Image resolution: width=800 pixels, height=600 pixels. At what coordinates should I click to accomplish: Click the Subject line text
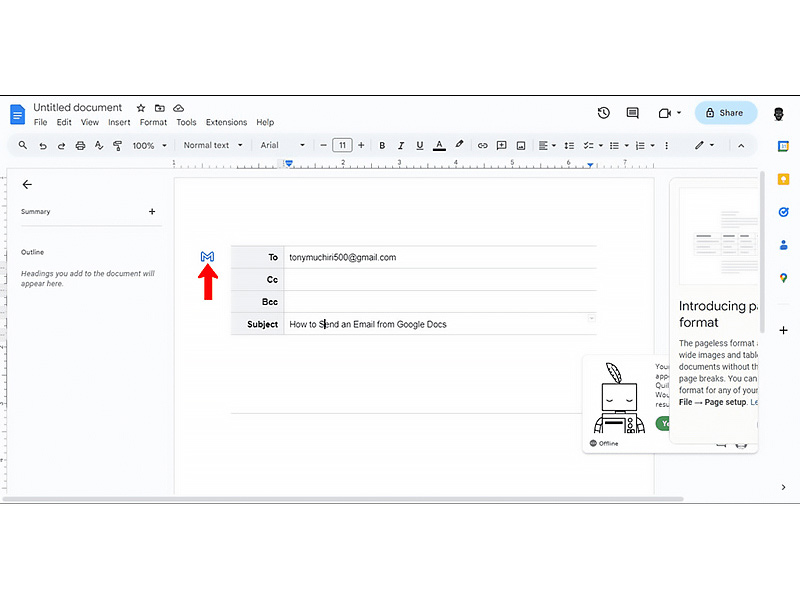click(x=367, y=324)
